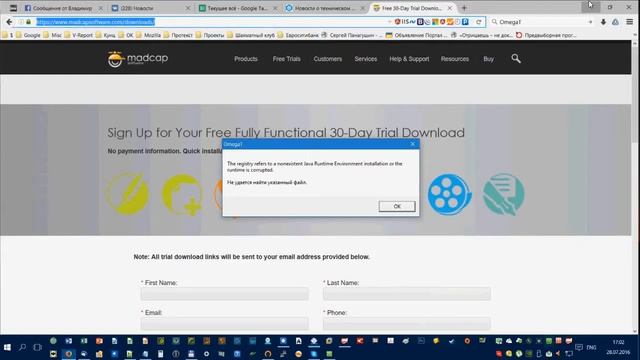Click the Buy navigation item
Screen dimensions: 640x360
click(x=489, y=59)
